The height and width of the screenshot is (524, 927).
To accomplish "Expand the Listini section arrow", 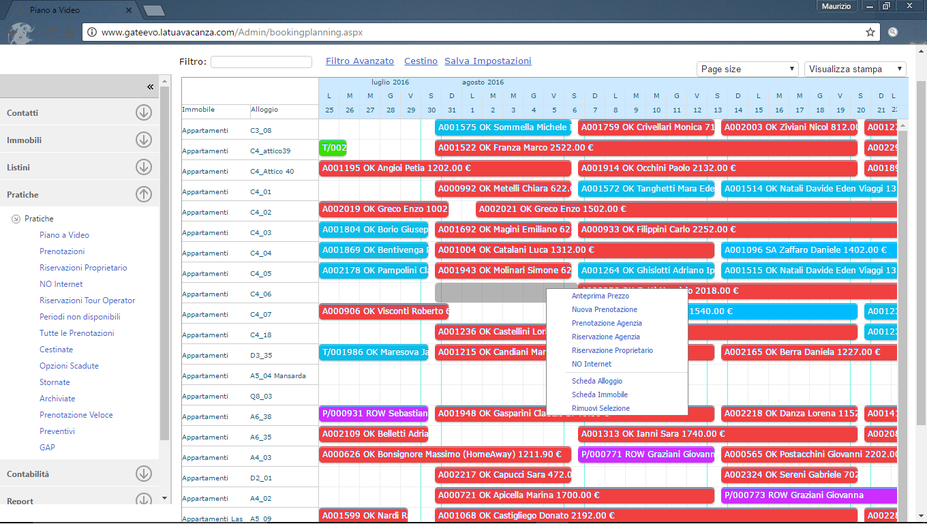I will (144, 167).
